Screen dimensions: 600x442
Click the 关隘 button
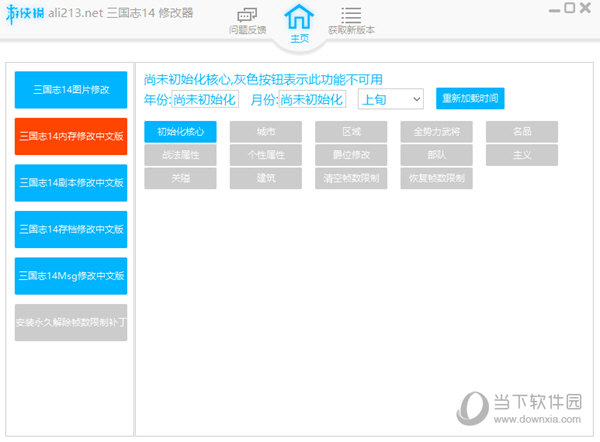(x=180, y=178)
